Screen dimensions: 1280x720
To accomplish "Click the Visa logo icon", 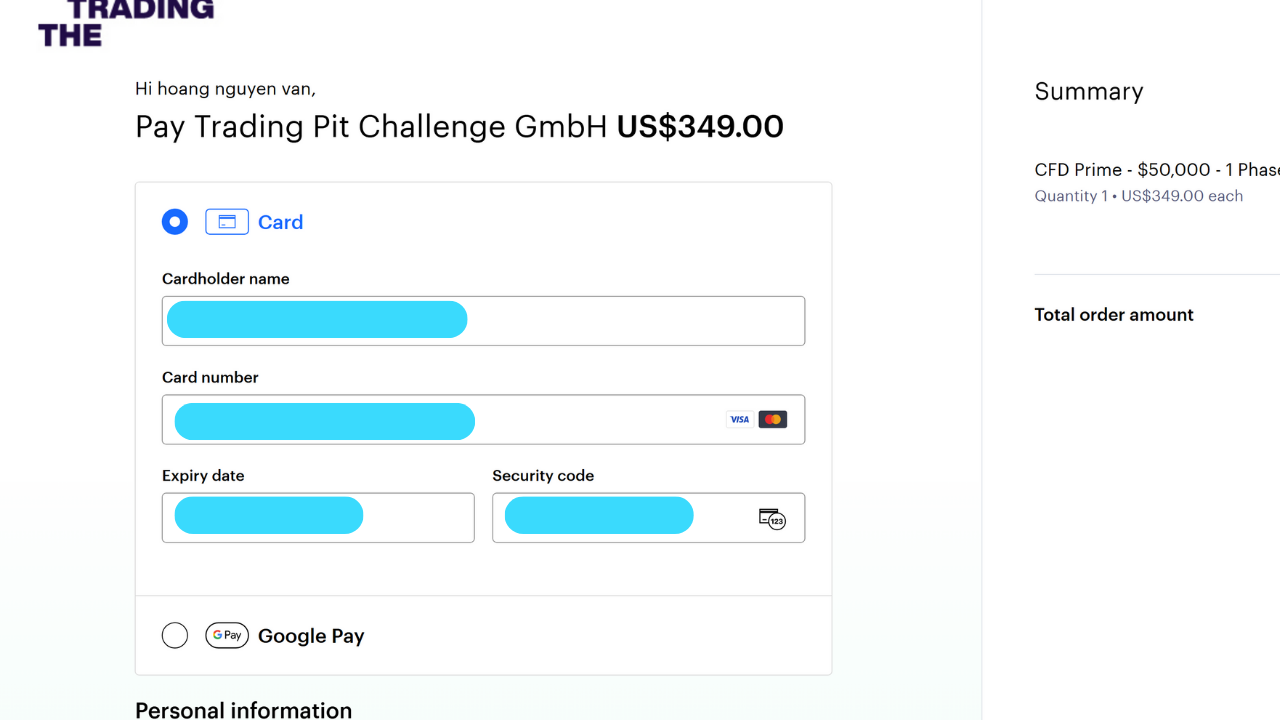I will pyautogui.click(x=739, y=420).
